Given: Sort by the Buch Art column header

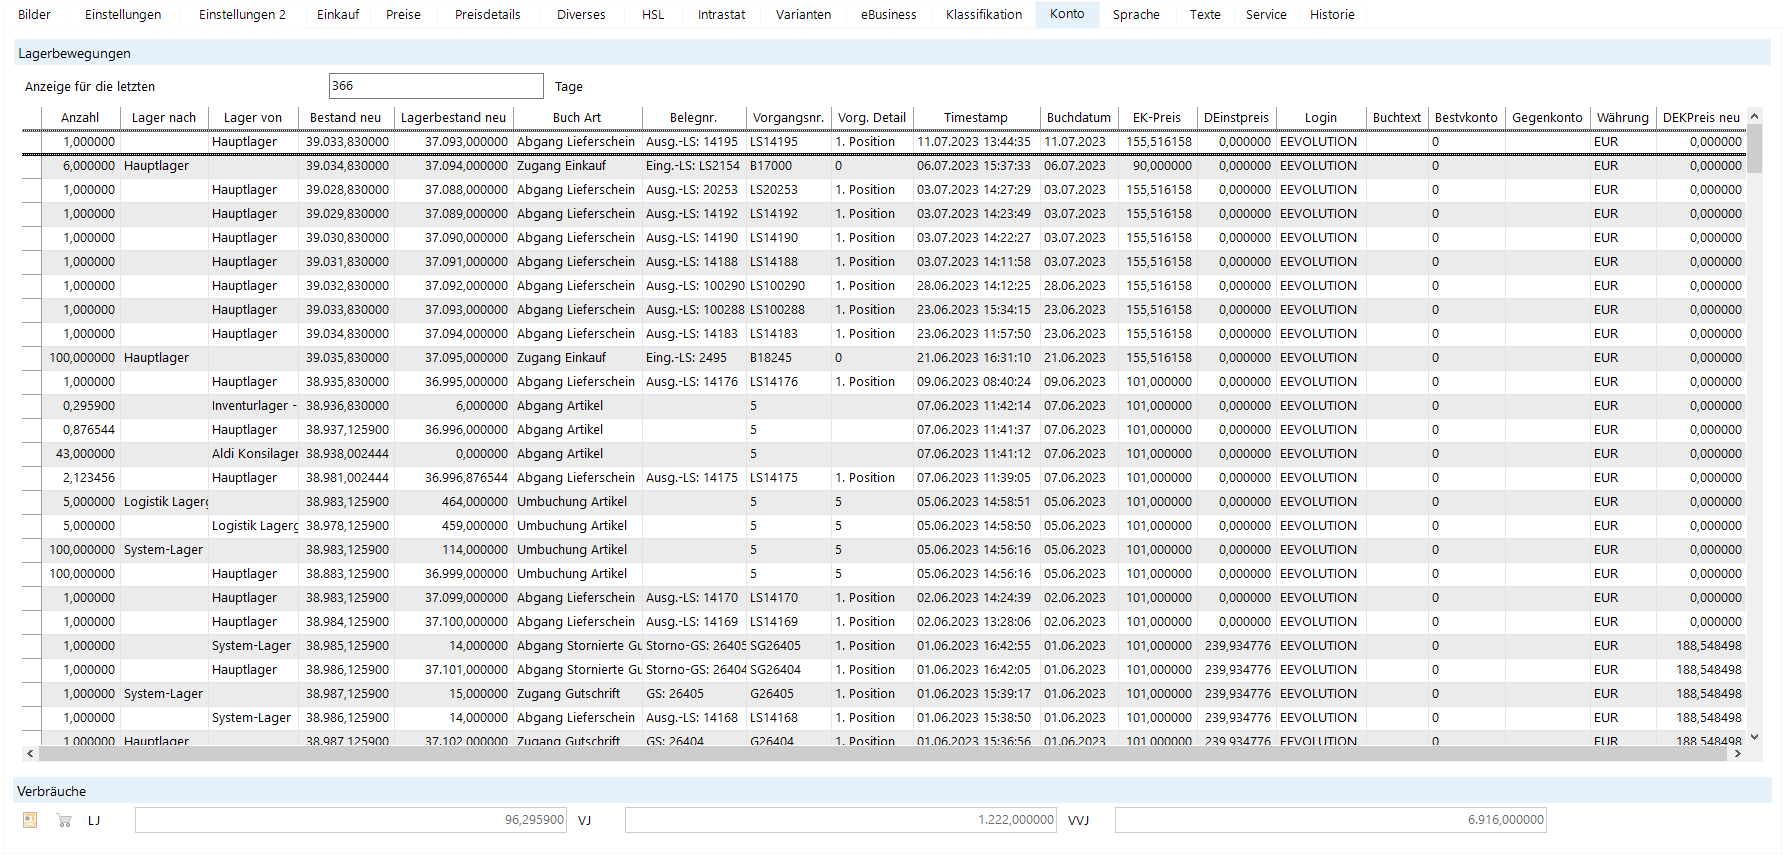Looking at the screenshot, I should (x=576, y=118).
